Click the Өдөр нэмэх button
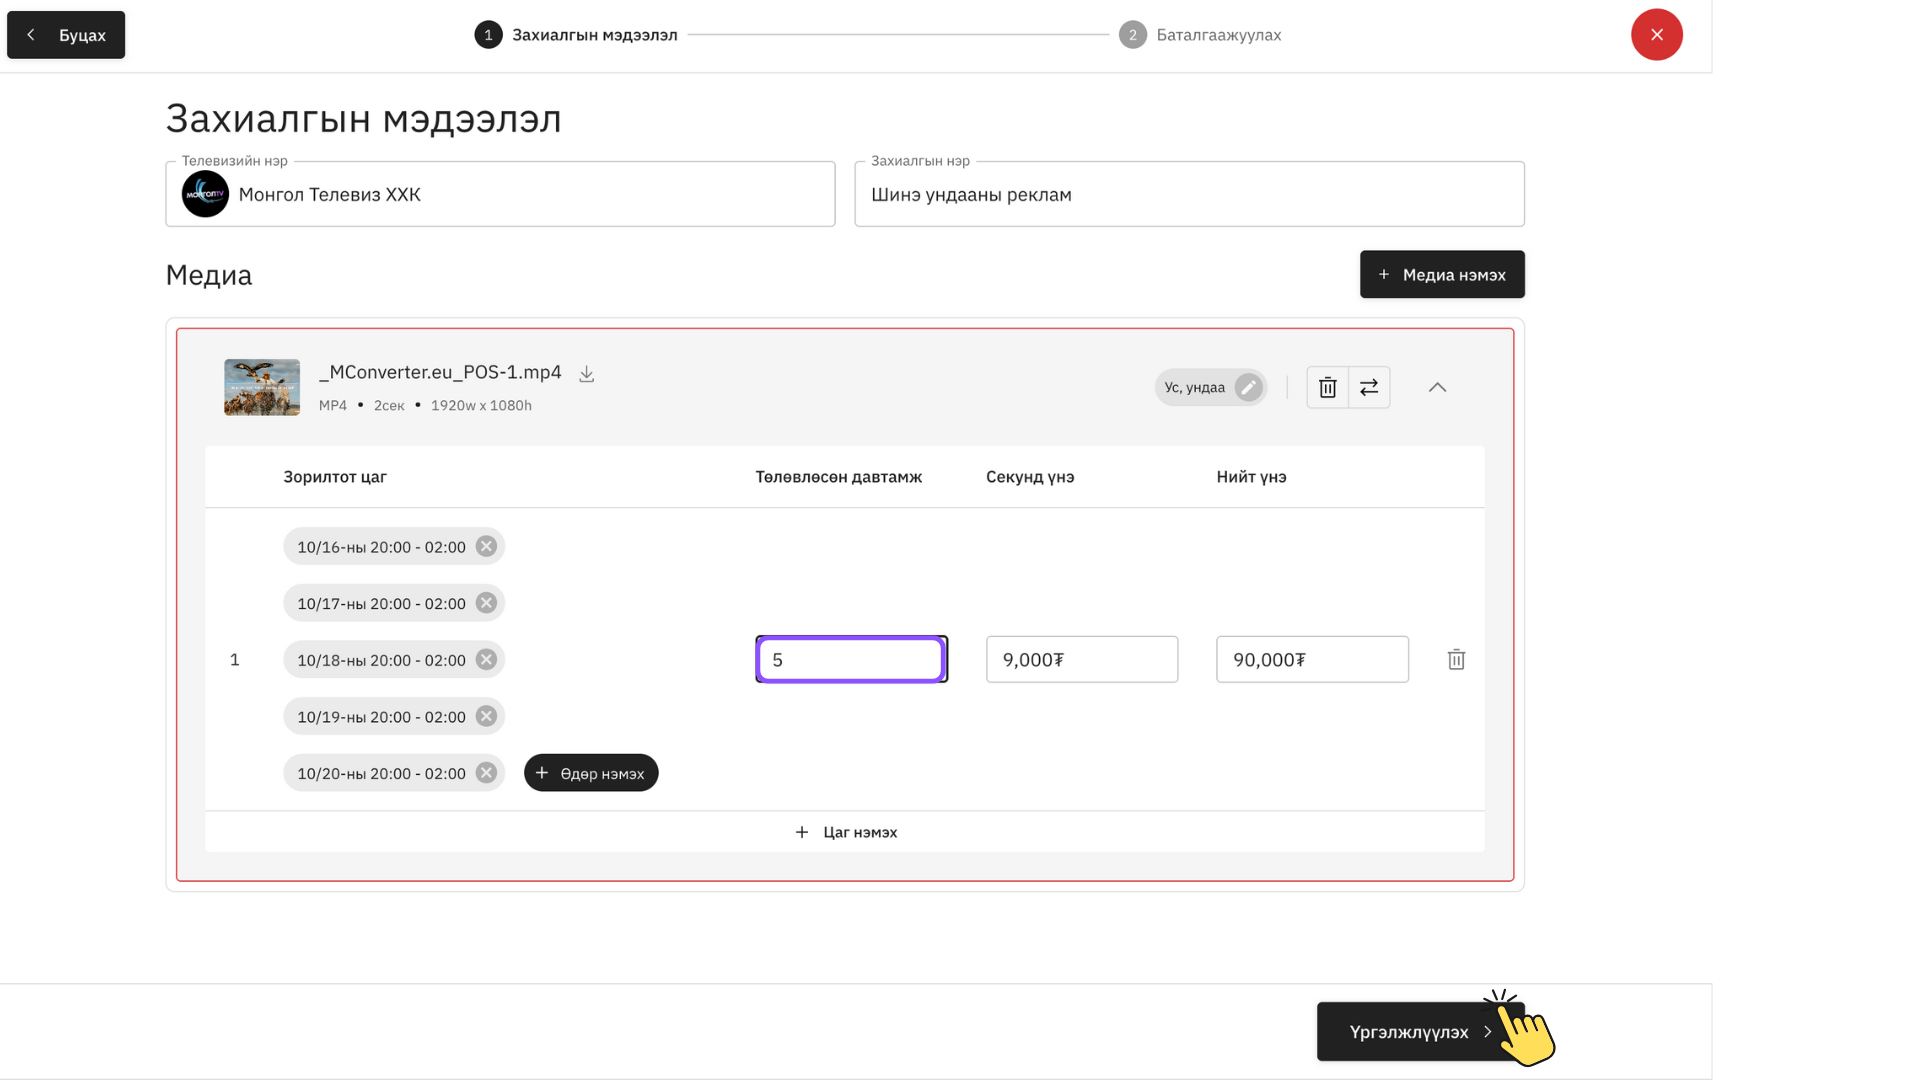 [591, 773]
